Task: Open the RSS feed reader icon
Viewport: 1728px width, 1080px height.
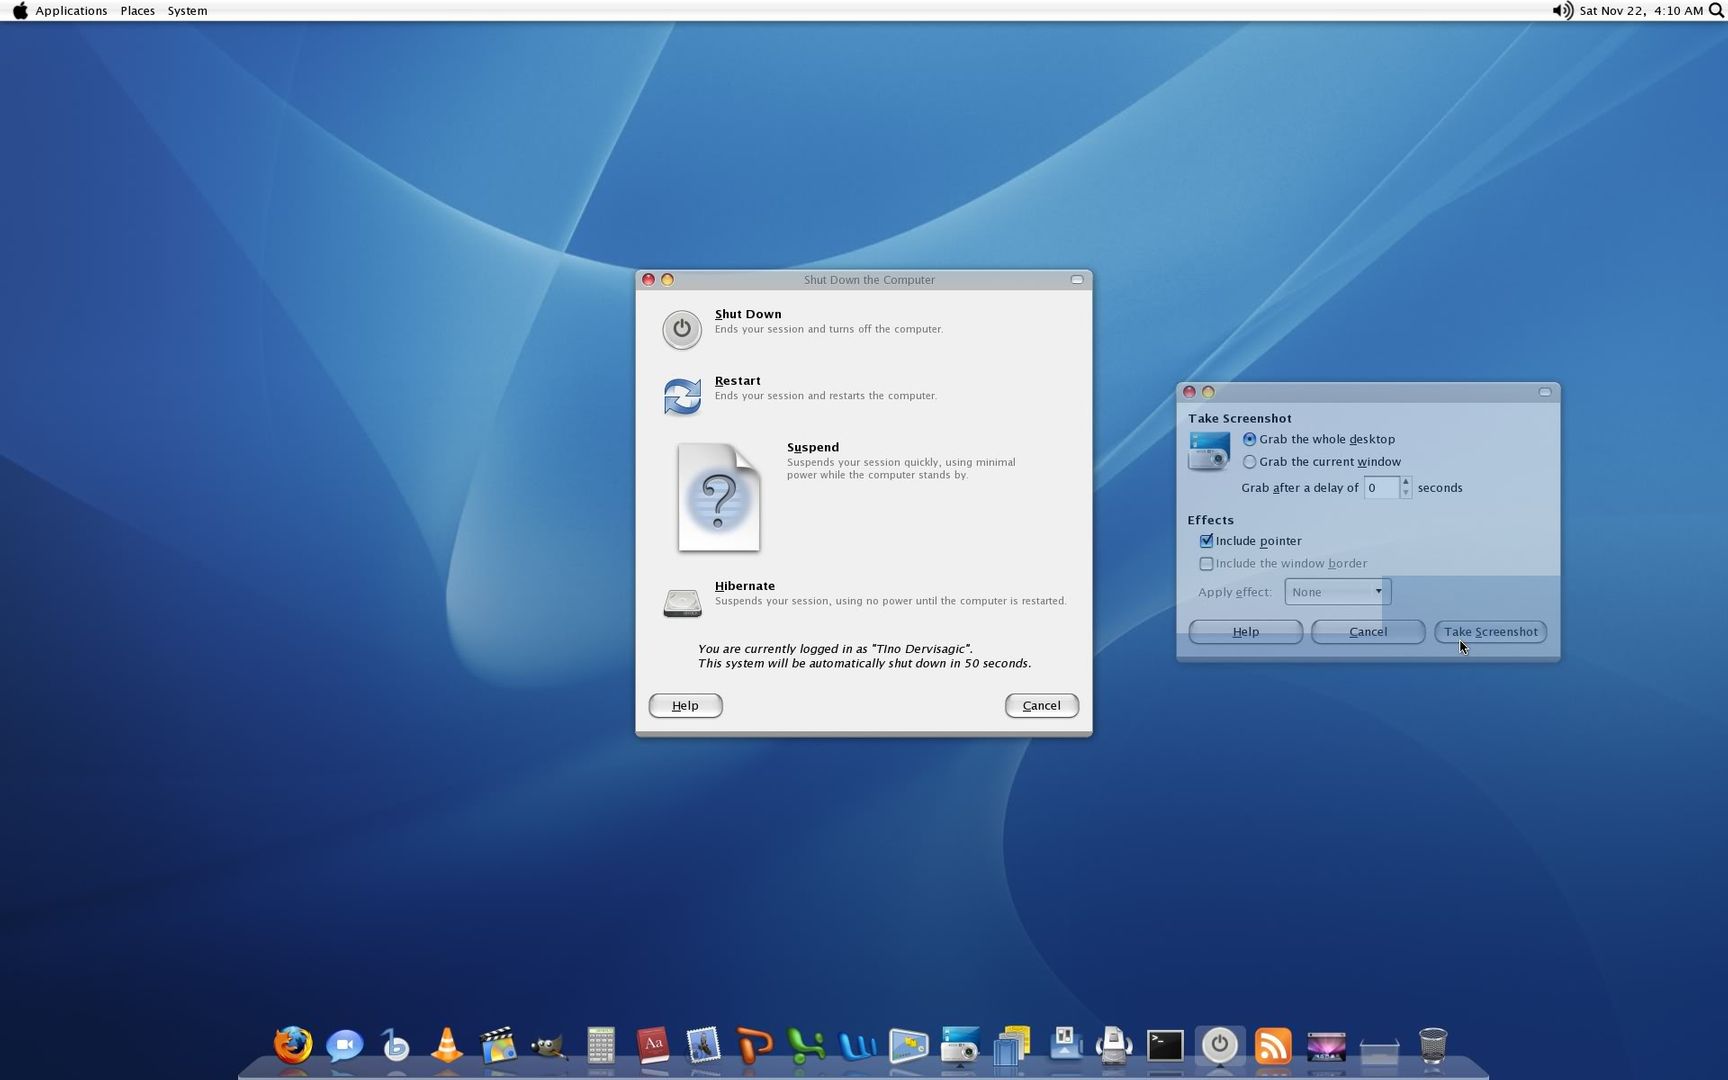Action: [1273, 1046]
